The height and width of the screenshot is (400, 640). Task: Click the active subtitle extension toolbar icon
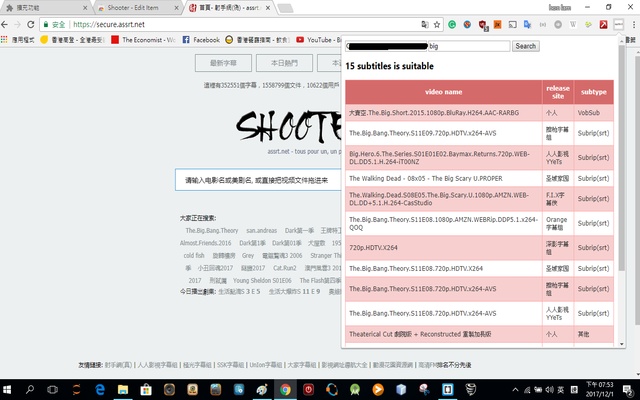619,25
